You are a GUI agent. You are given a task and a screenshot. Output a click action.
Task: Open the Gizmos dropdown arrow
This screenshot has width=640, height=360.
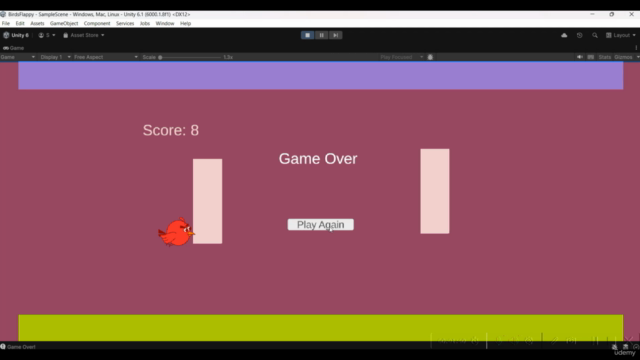point(638,57)
